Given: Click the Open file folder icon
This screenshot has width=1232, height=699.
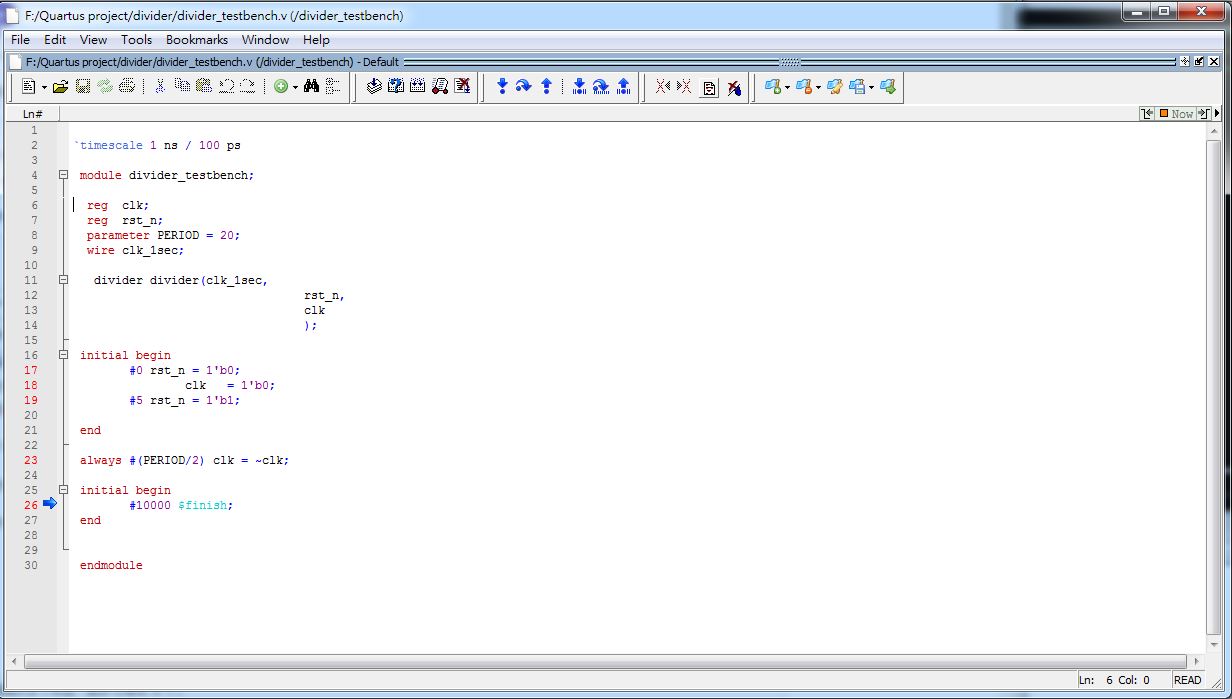Looking at the screenshot, I should coord(61,87).
